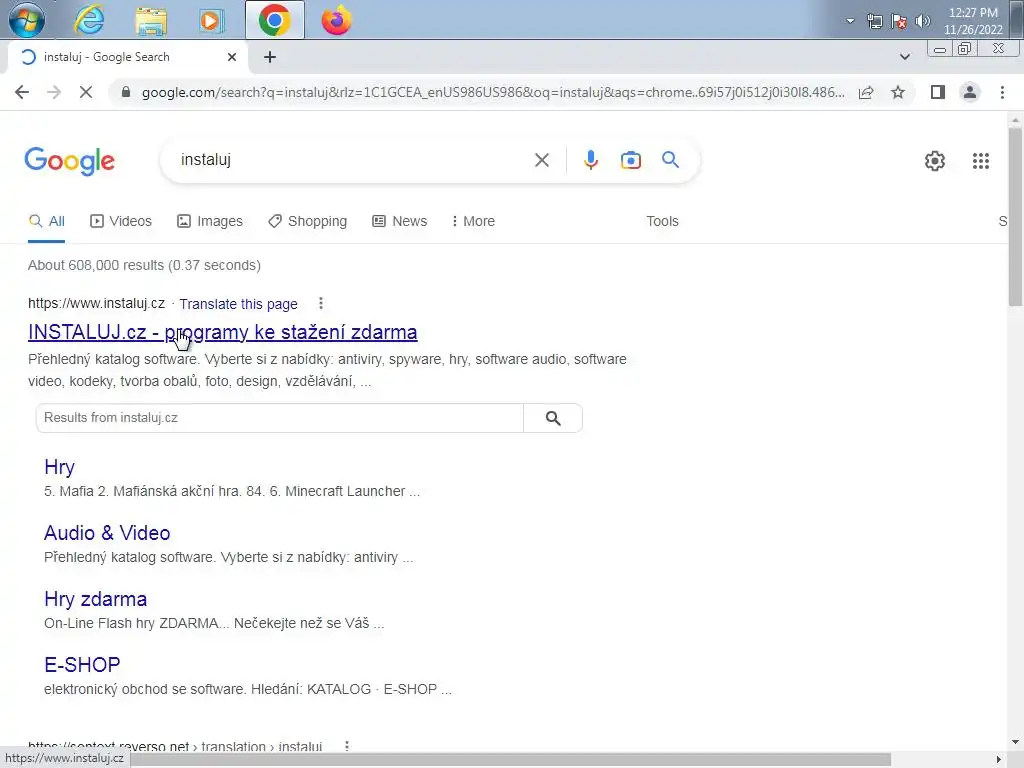The image size is (1024, 768).
Task: Stop loading the page
Action: [x=86, y=92]
